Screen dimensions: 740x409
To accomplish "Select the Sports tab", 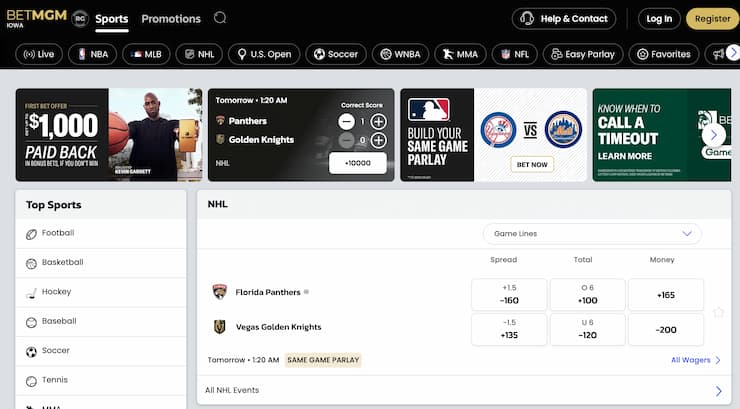I will pos(112,19).
